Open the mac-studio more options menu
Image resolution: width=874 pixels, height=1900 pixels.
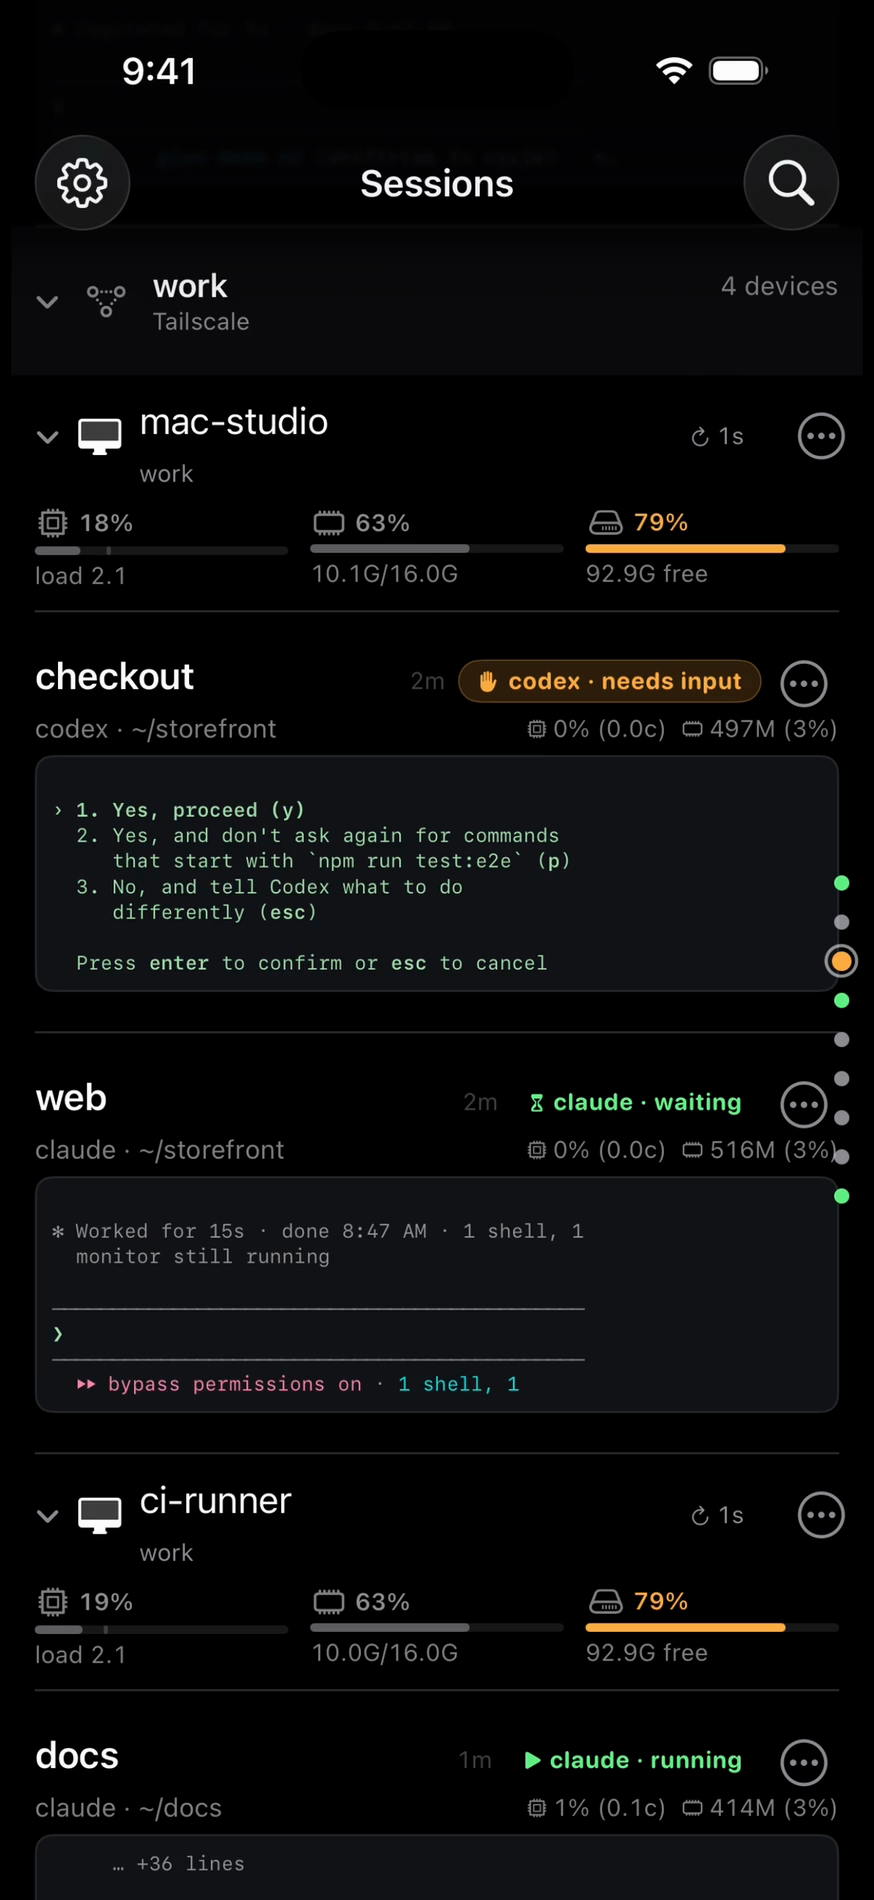click(821, 436)
